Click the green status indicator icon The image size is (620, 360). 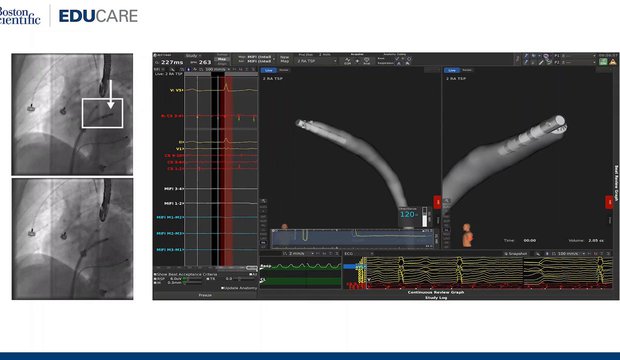coord(603,61)
